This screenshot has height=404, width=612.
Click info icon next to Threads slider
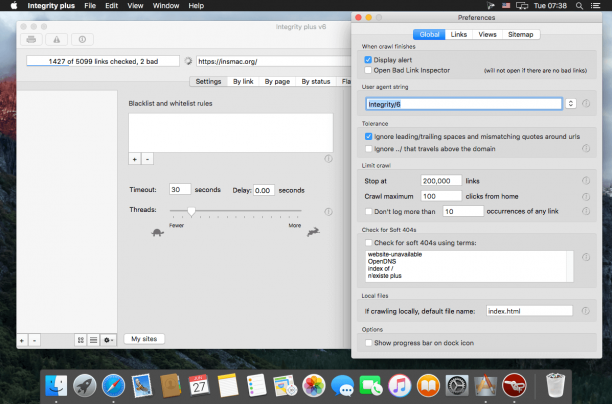pos(328,212)
